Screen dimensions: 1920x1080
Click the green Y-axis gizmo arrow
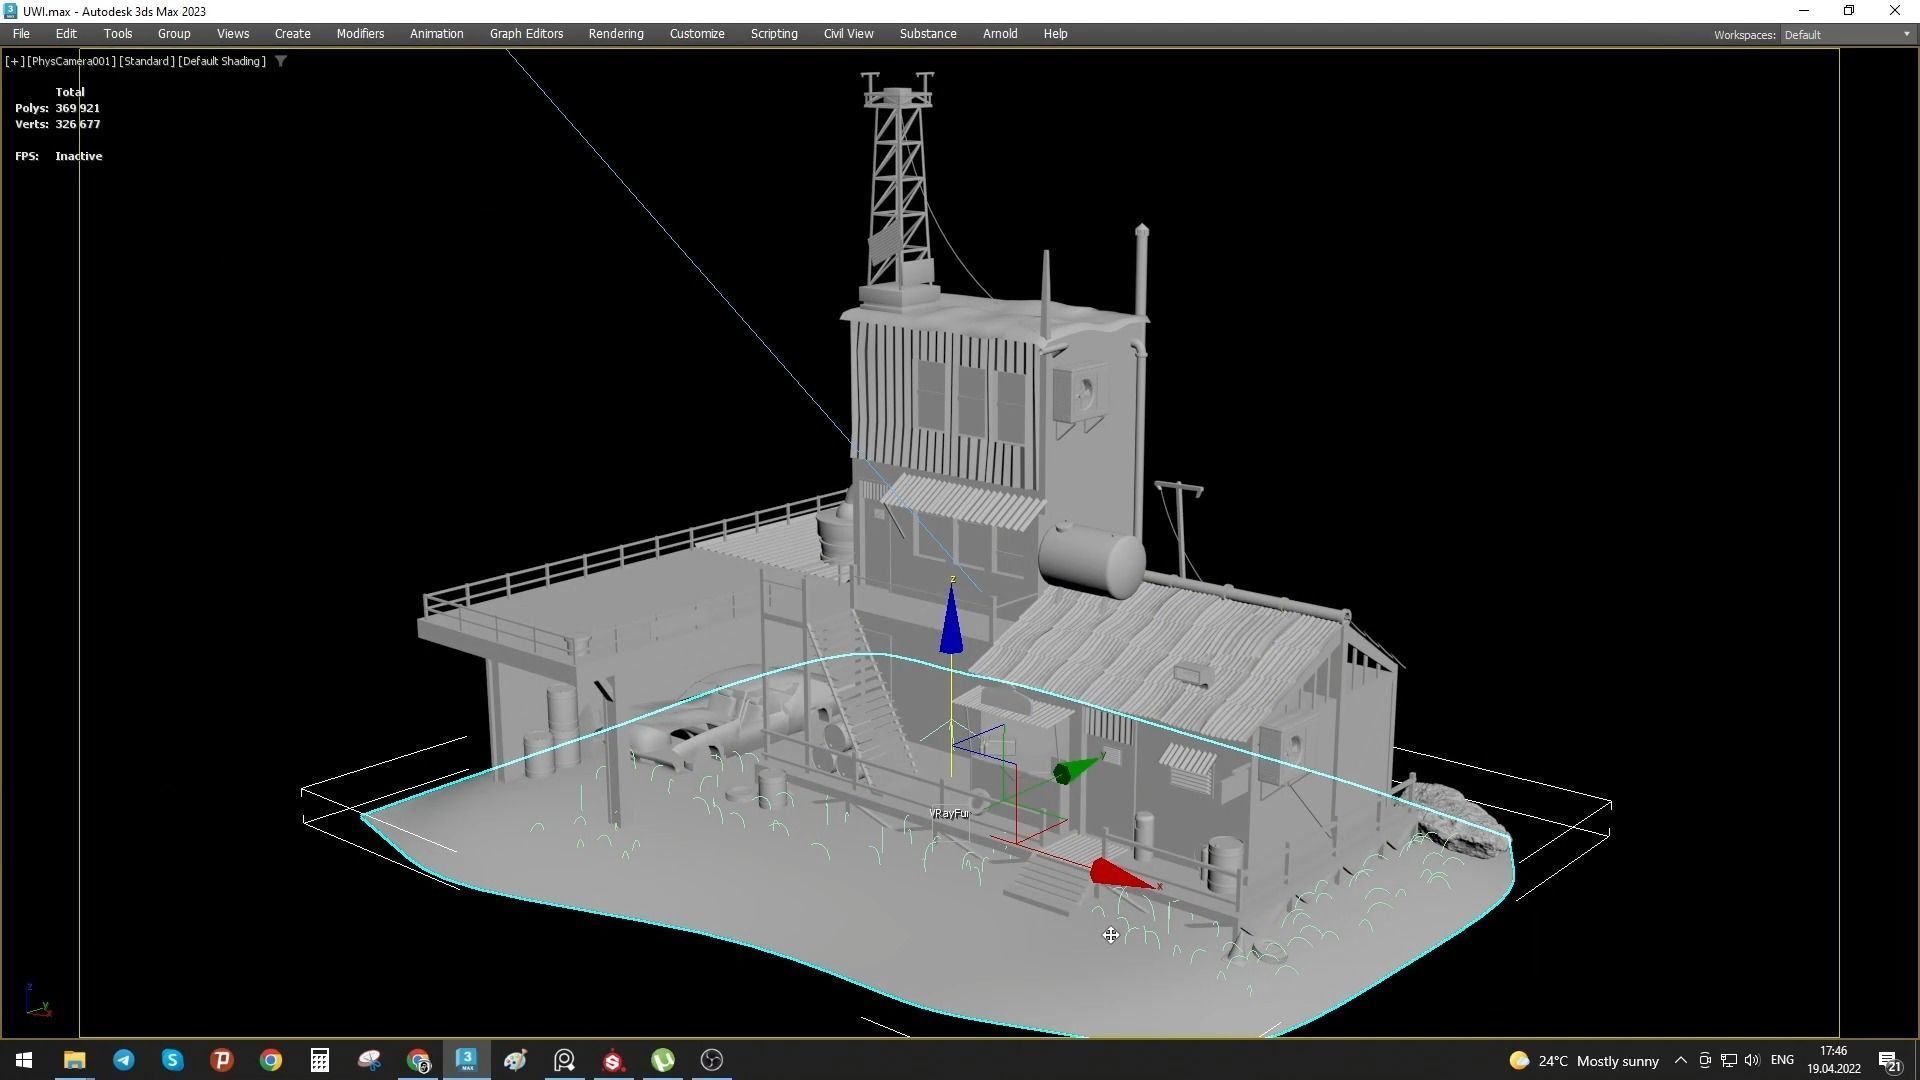point(1077,769)
